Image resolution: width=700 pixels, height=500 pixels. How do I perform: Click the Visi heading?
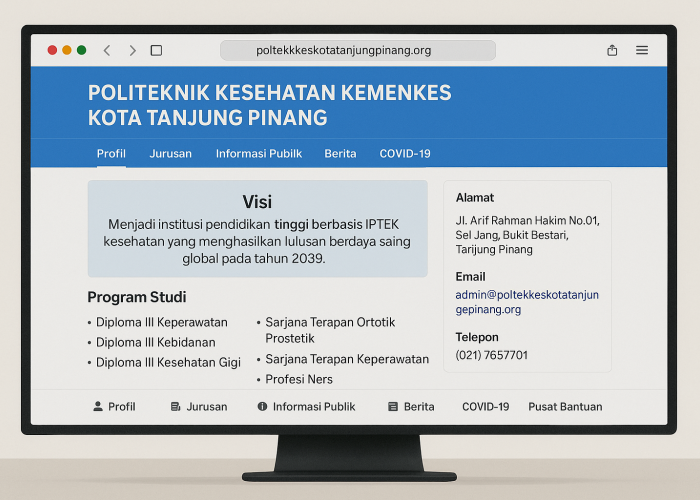(257, 202)
